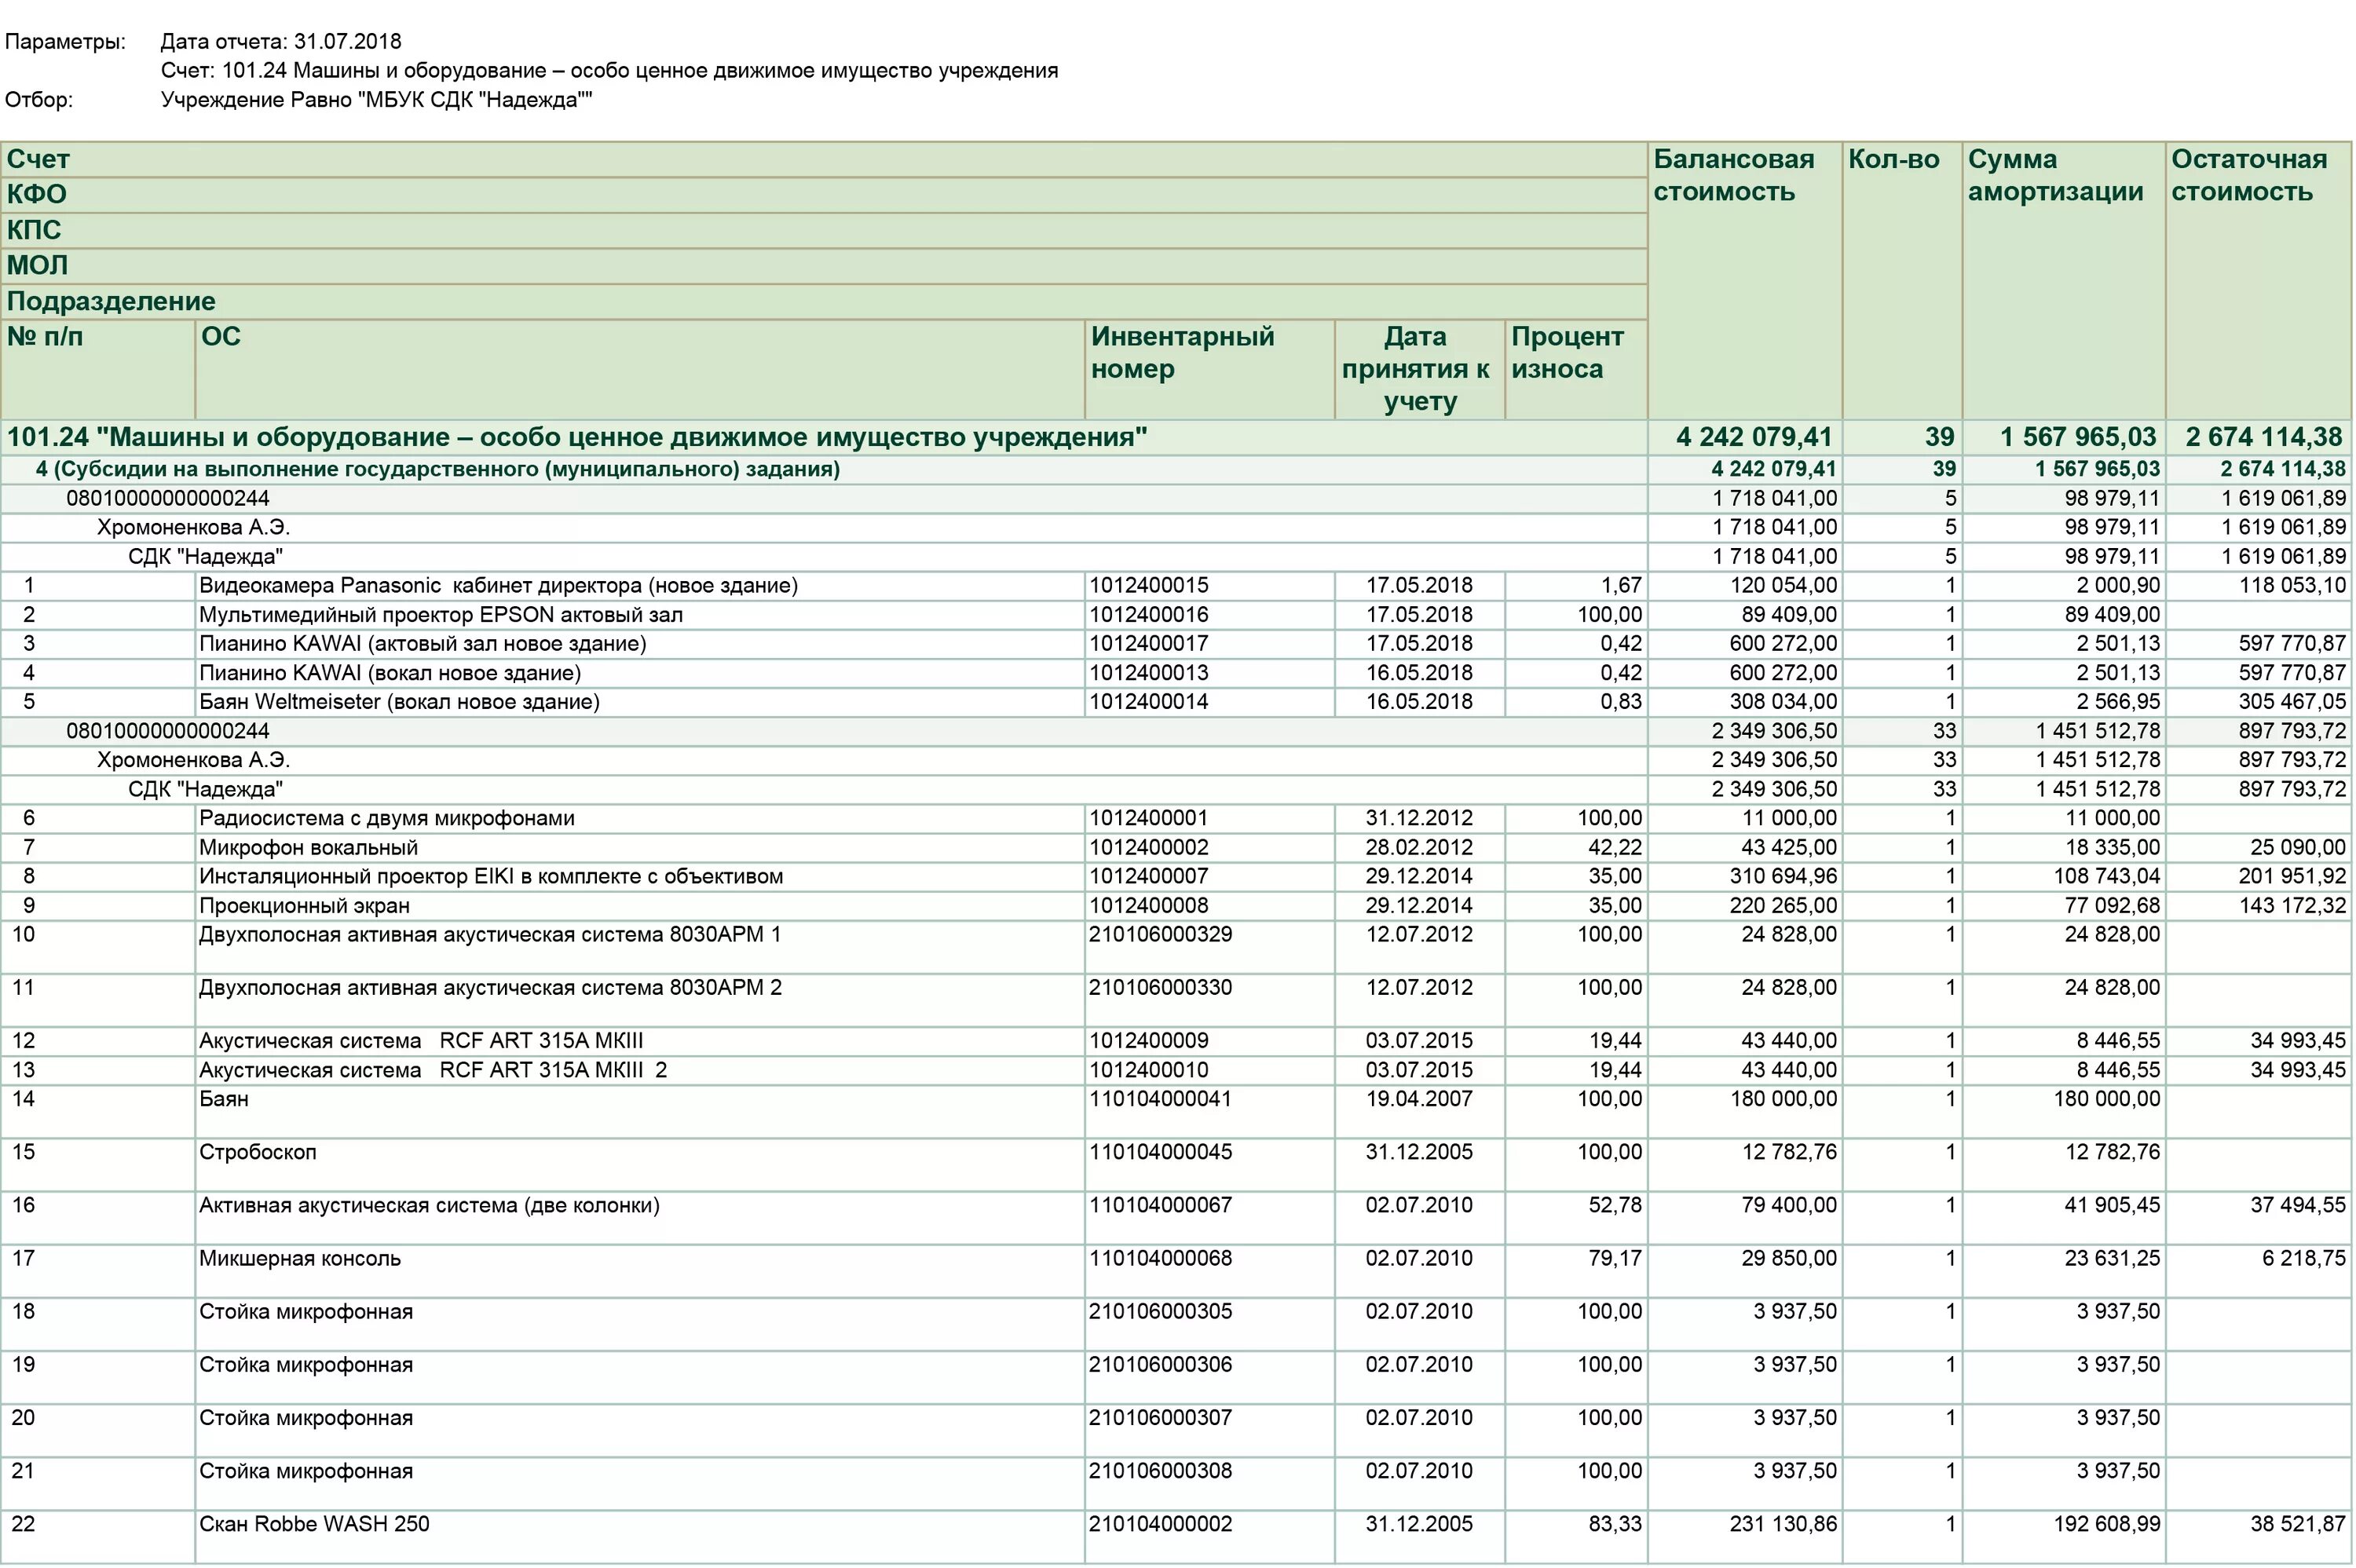2356x1568 pixels.
Task: Click balance value 120 054,00
Action: 1783,586
